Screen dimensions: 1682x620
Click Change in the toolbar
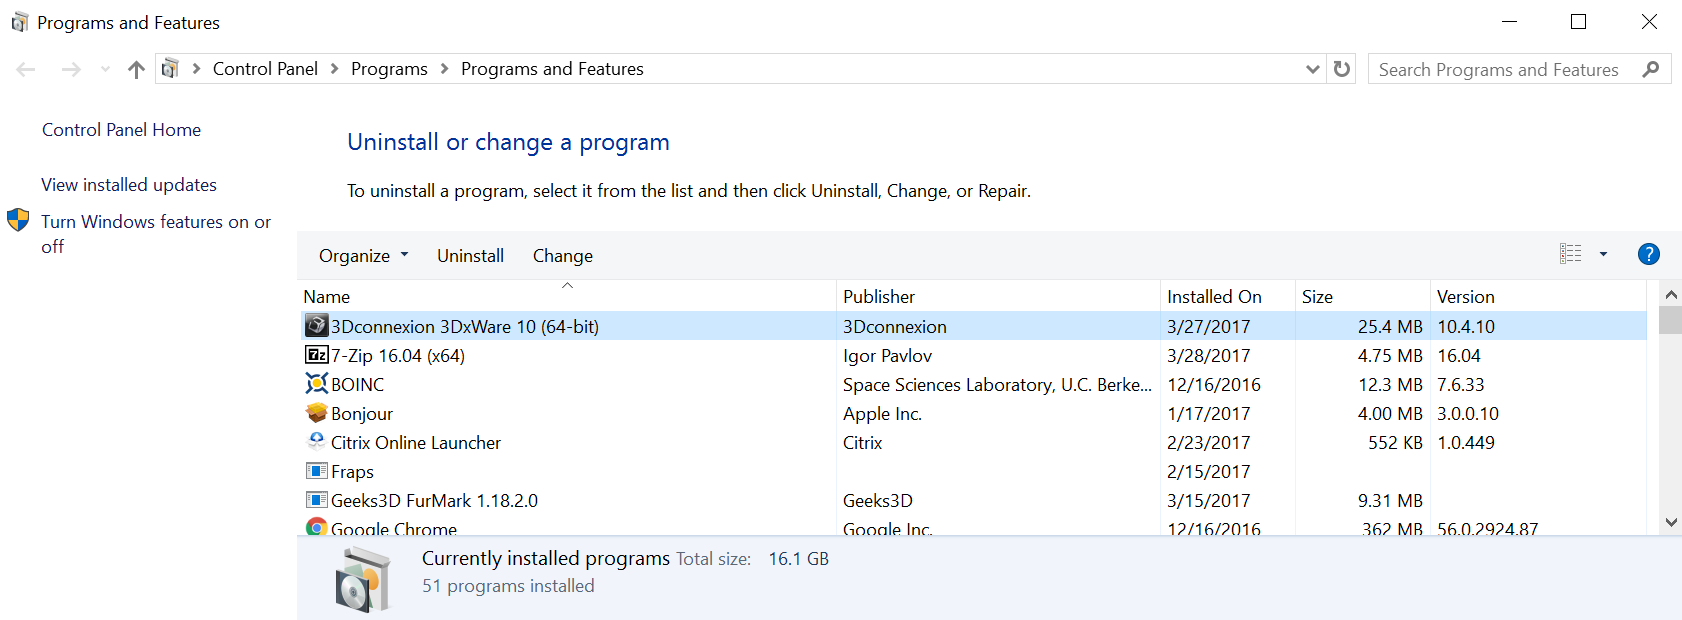(x=562, y=256)
